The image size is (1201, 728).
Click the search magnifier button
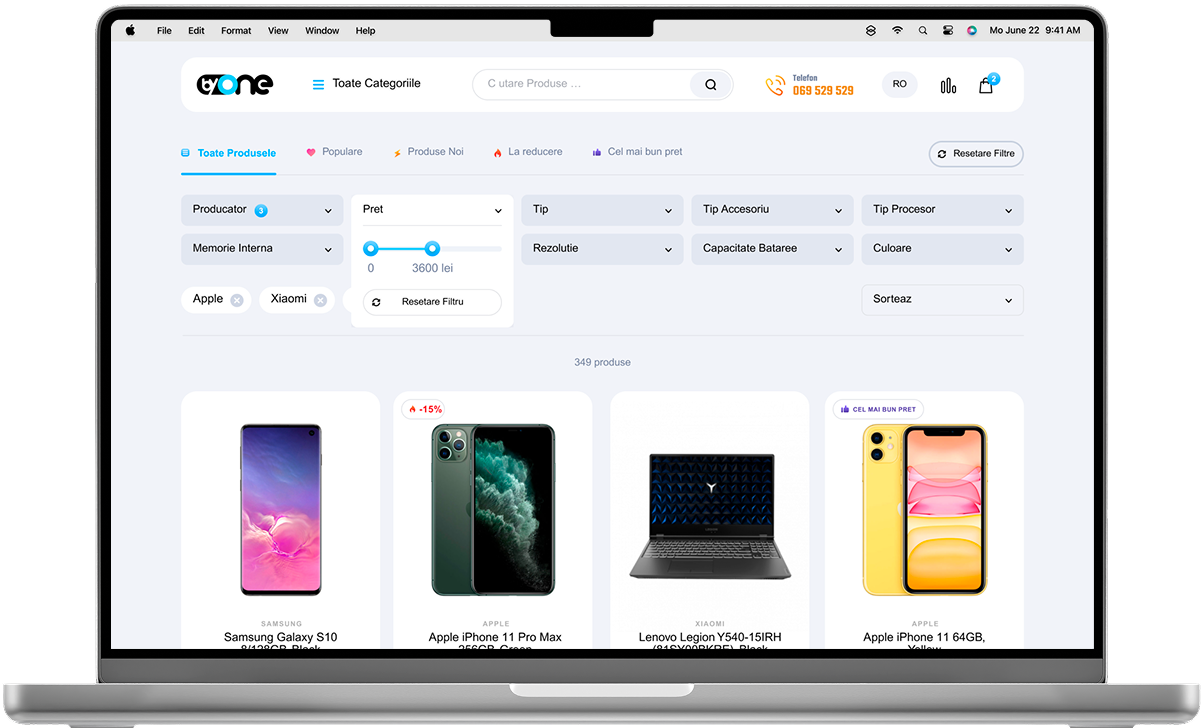[x=710, y=85]
